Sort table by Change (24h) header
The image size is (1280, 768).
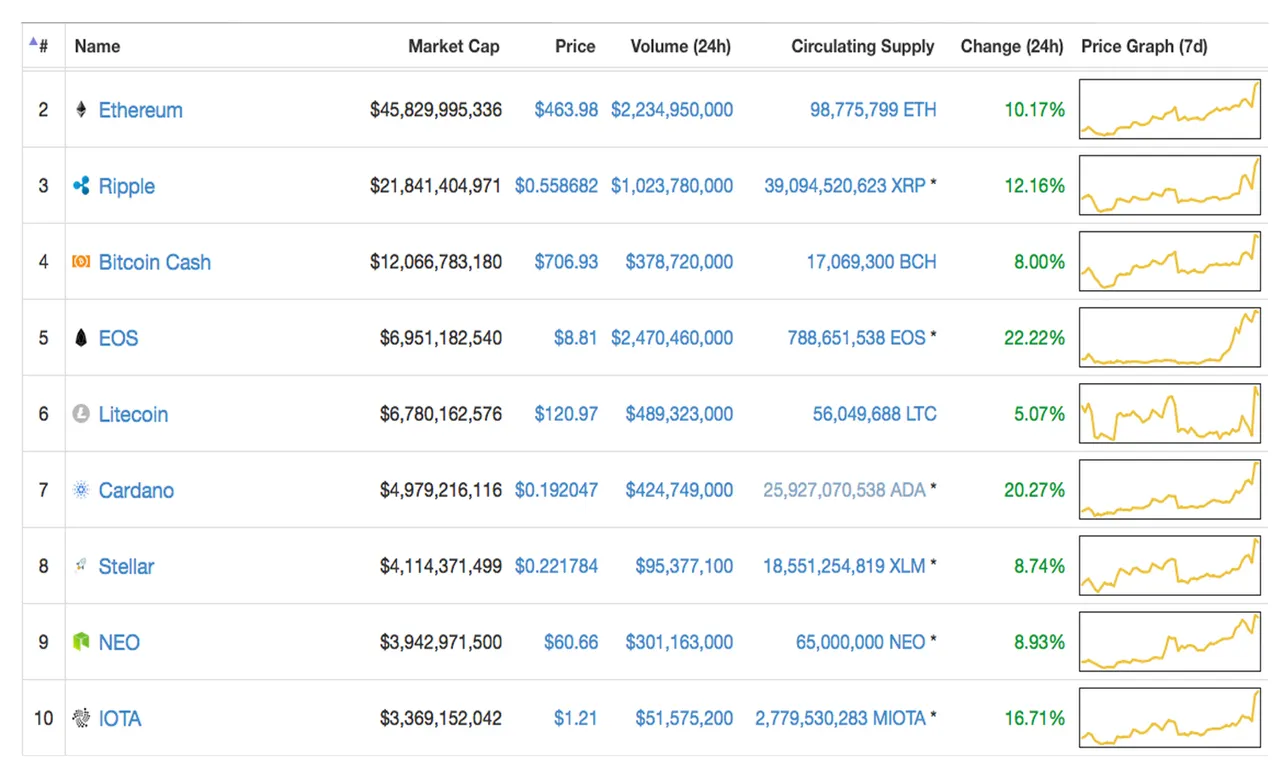click(x=1012, y=46)
